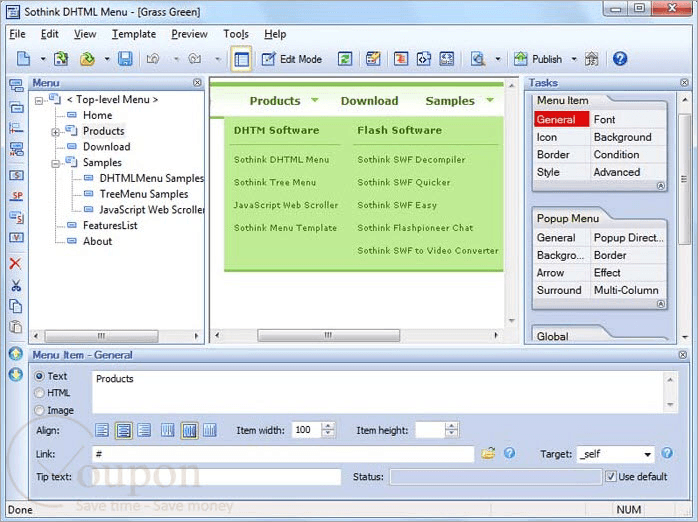Viewport: 698px width, 522px height.
Task: Click the Tasks panel vertical scrollbar
Action: click(x=684, y=179)
